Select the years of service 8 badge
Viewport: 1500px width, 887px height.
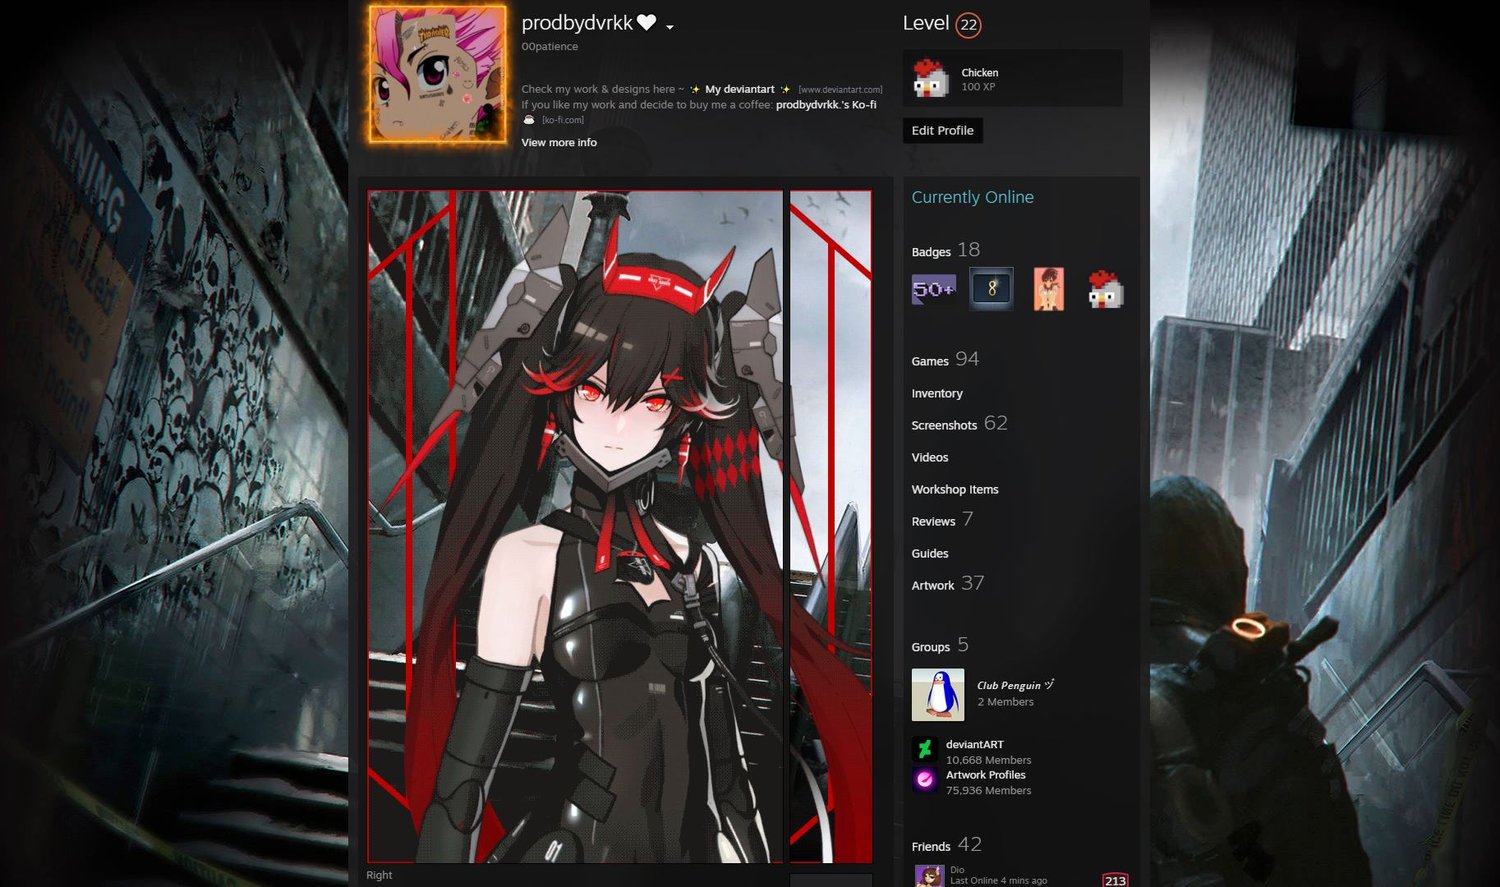[x=992, y=289]
